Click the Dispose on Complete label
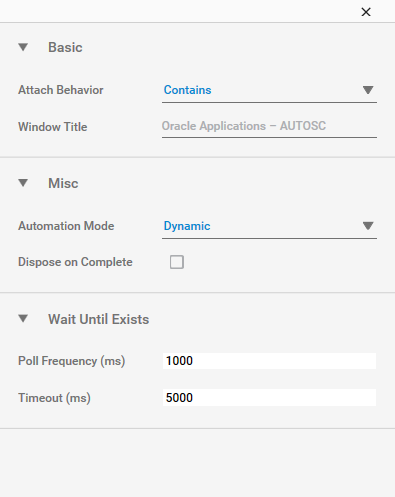Viewport: 395px width, 497px height. [x=75, y=262]
